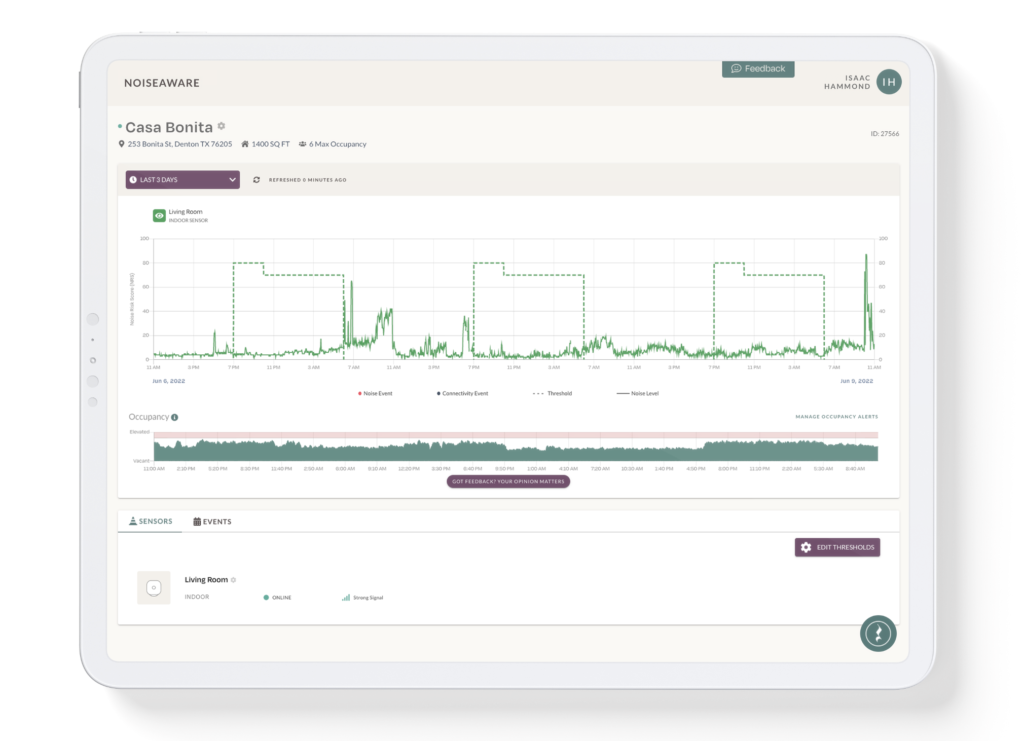Click the address location pin icon
This screenshot has width=1024, height=741.
pyautogui.click(x=121, y=144)
